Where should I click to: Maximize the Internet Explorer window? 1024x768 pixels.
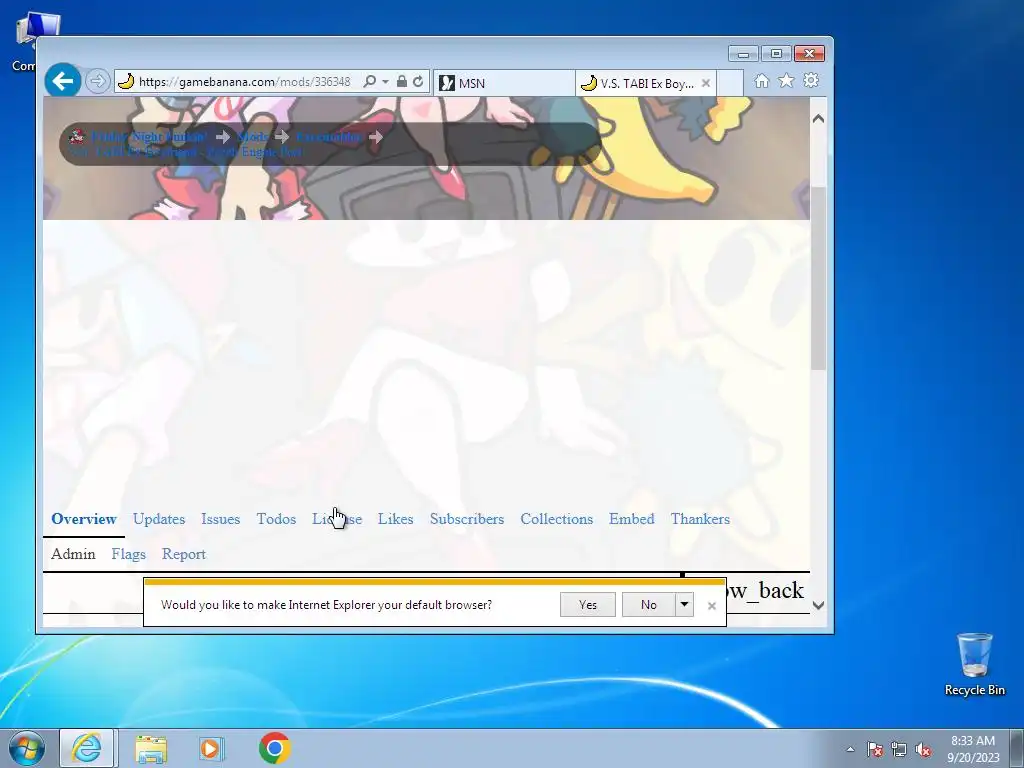click(776, 54)
